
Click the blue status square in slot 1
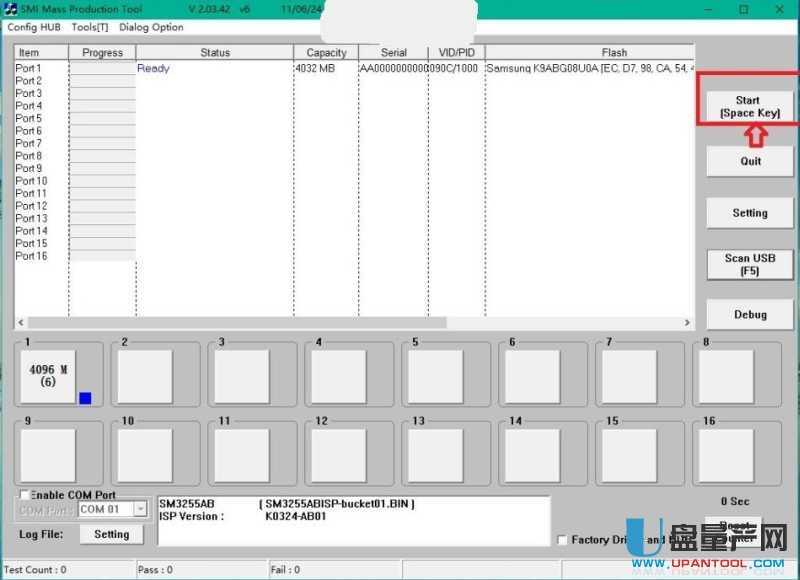tap(85, 398)
